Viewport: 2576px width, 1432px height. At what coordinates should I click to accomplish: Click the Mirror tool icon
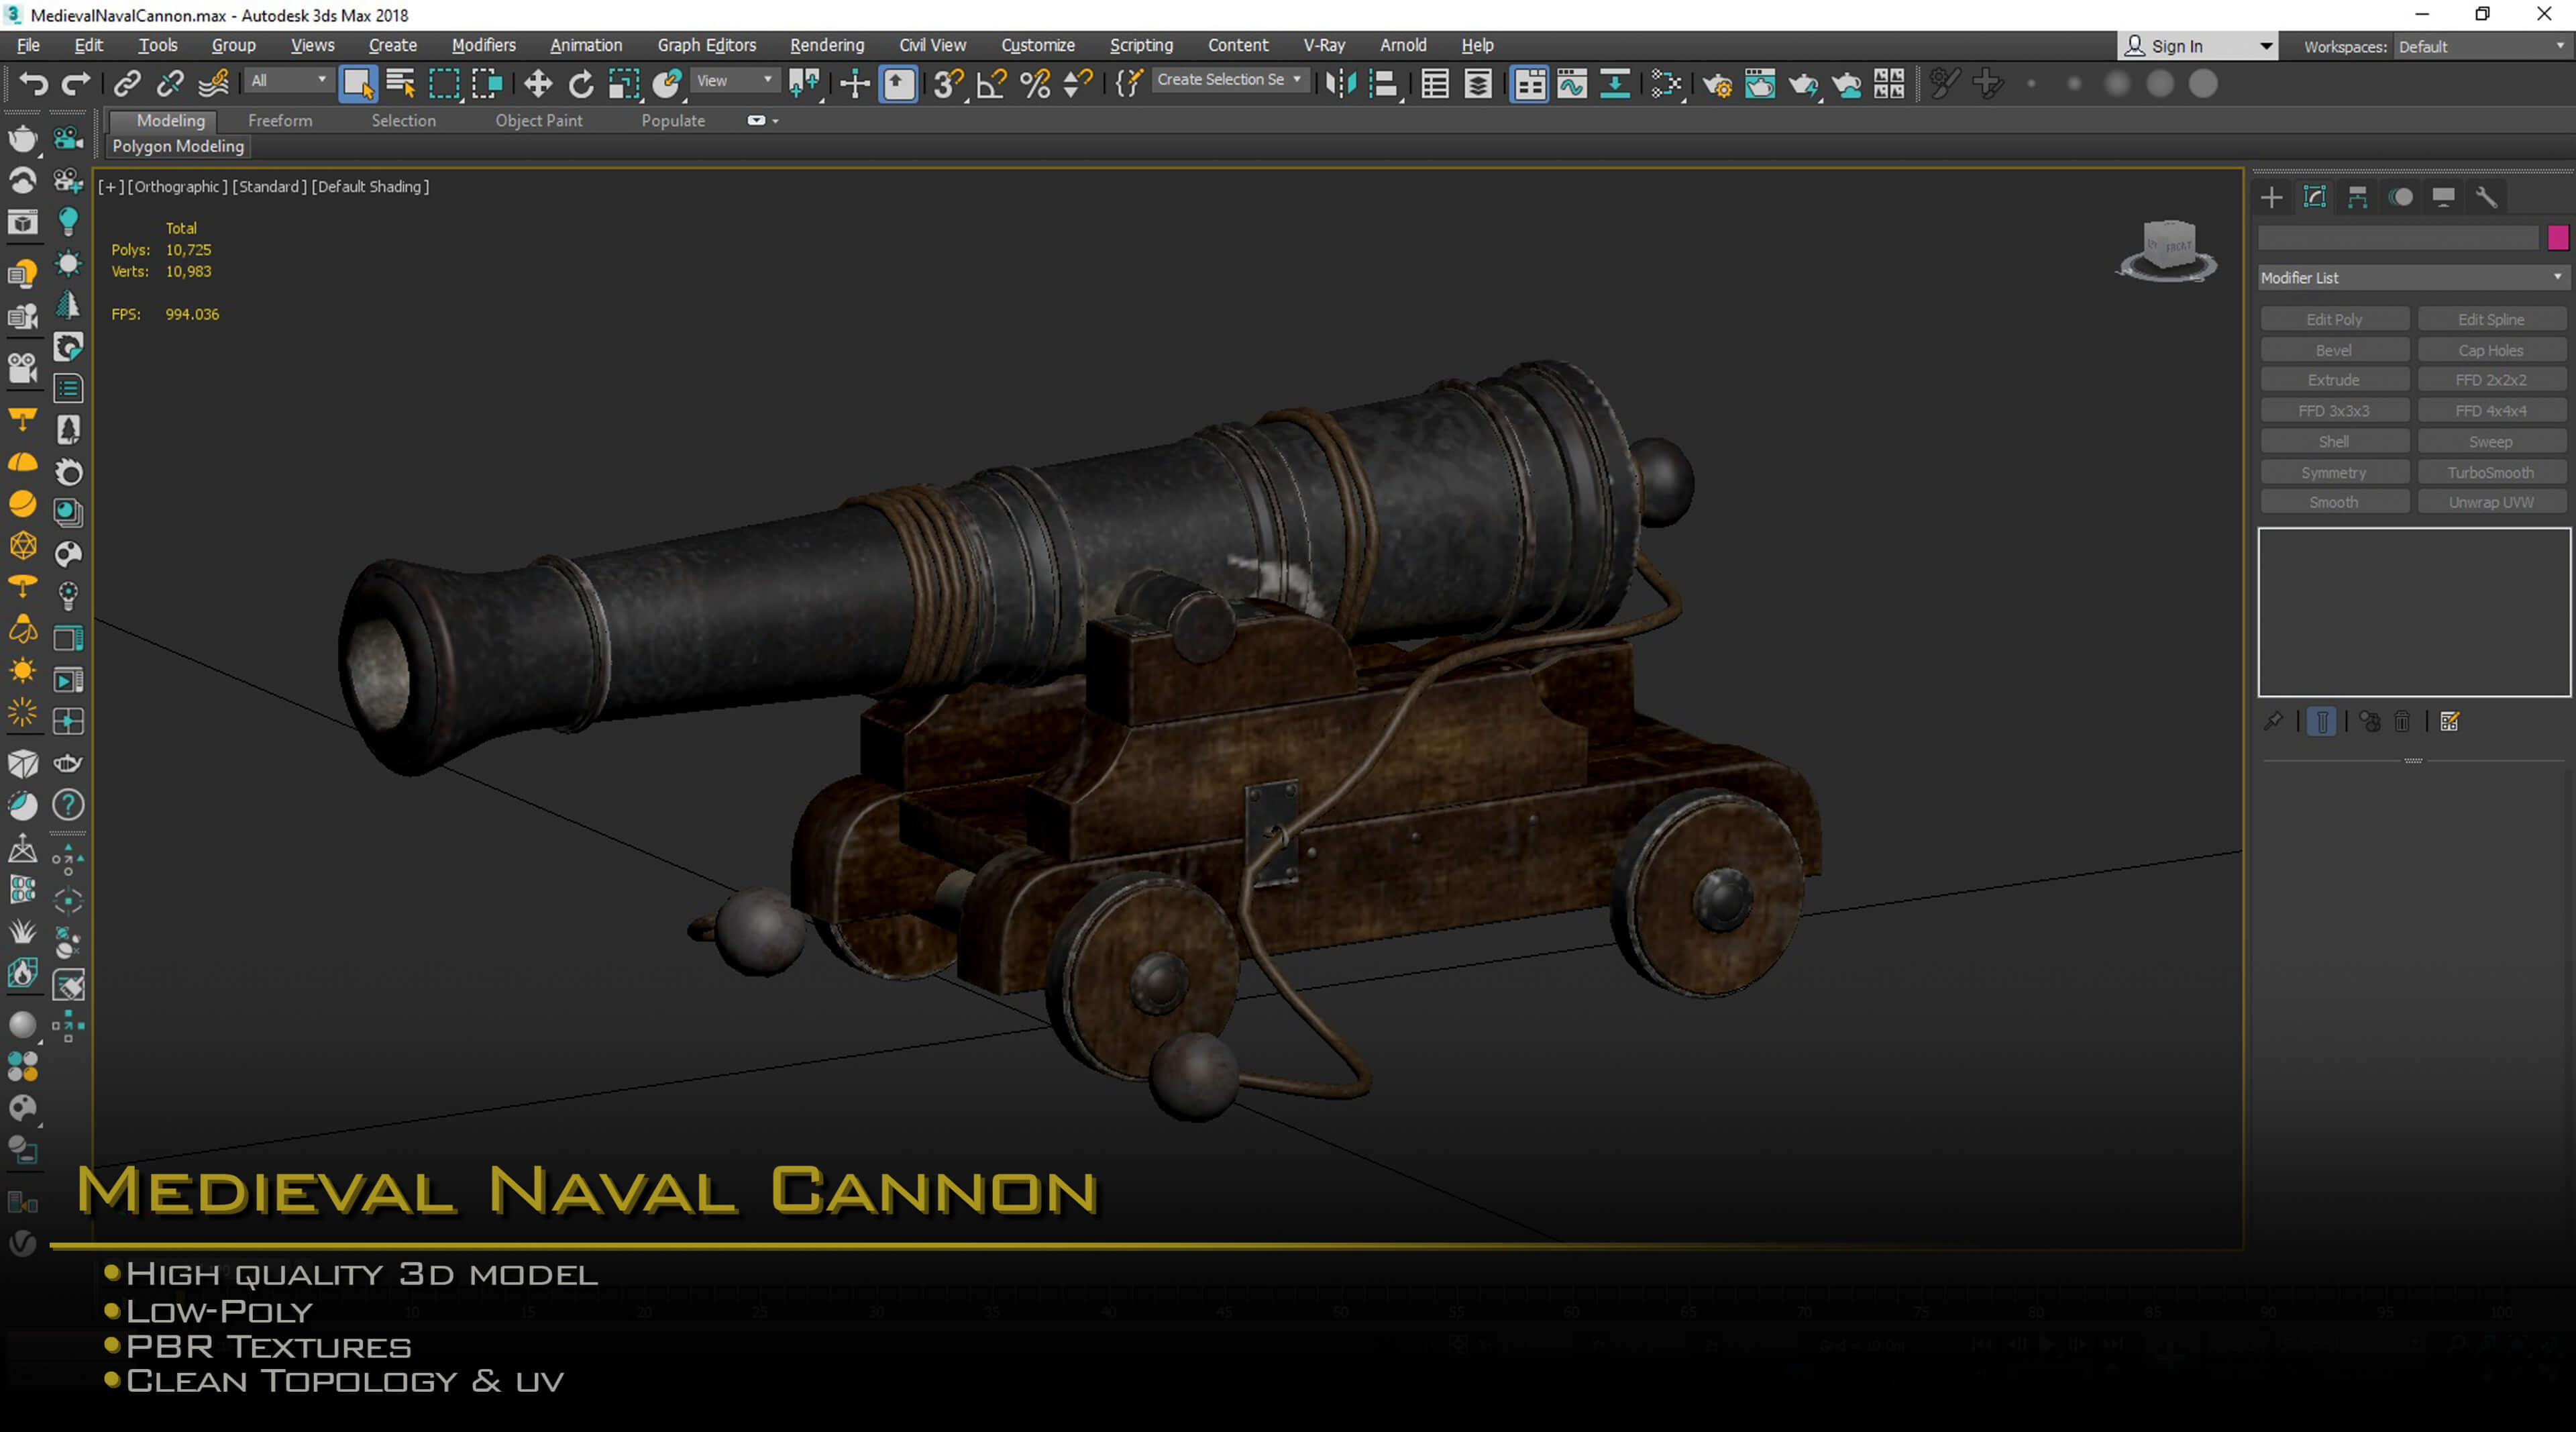[1340, 84]
